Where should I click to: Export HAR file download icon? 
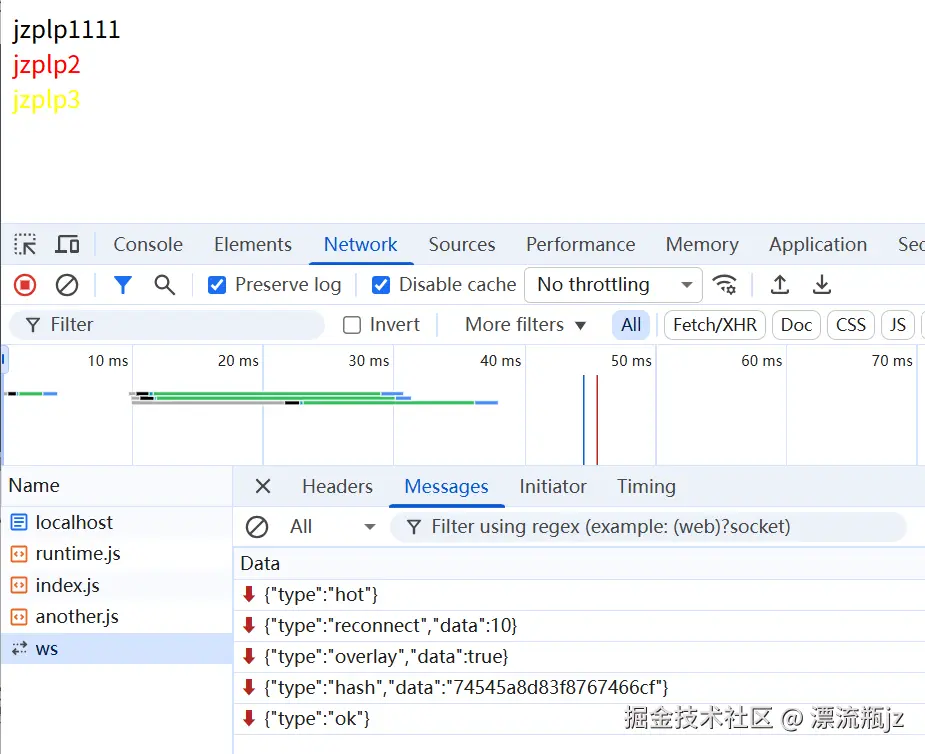pyautogui.click(x=822, y=285)
